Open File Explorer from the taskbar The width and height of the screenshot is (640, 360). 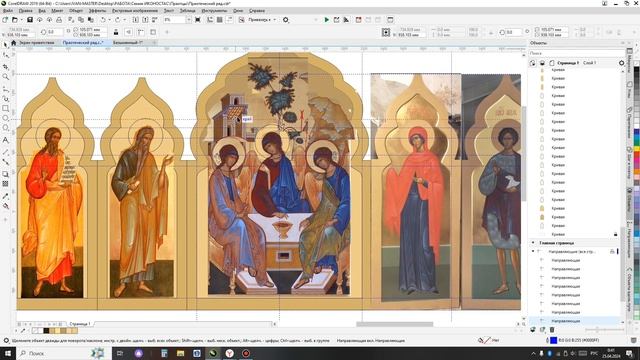180,353
